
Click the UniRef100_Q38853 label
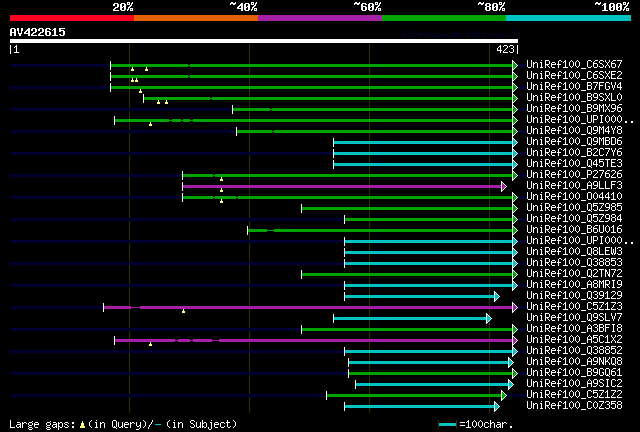click(574, 263)
